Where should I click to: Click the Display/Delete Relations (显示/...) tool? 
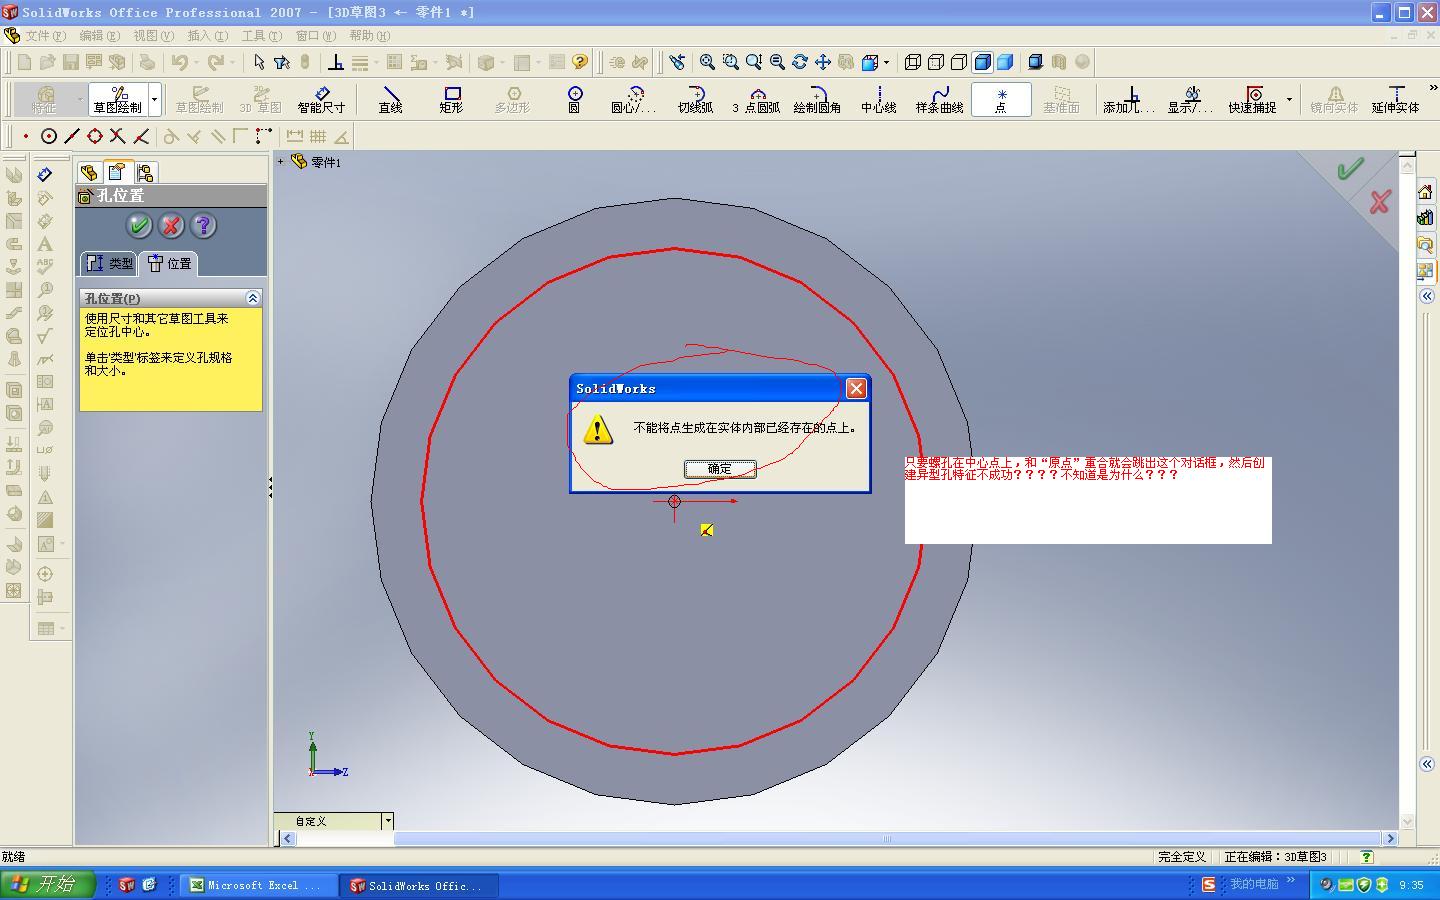coord(1190,100)
